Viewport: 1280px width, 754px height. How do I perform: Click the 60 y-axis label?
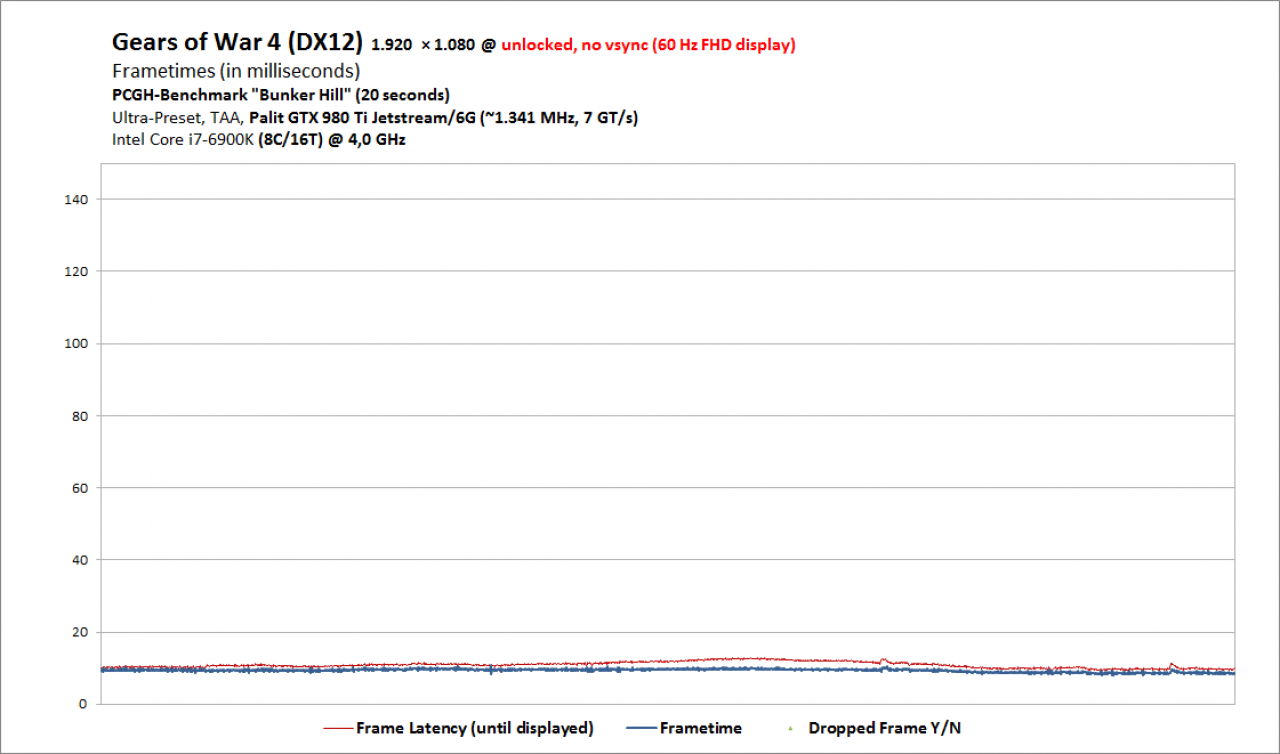[x=81, y=488]
